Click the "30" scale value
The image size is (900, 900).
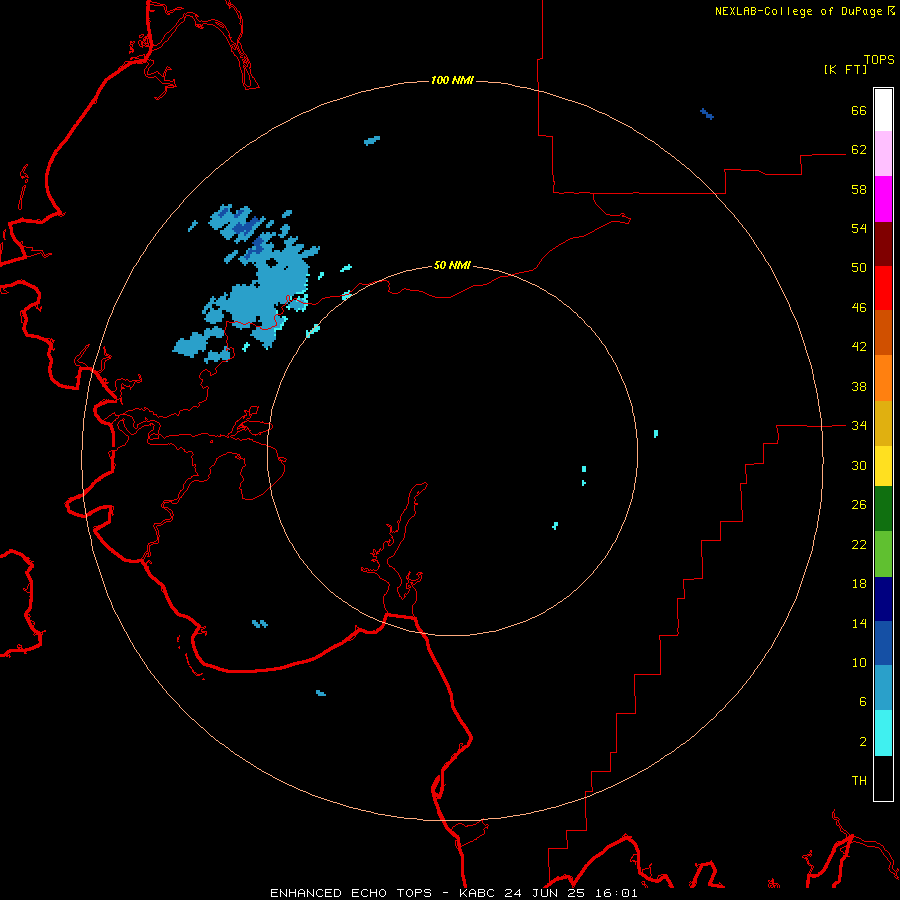tap(859, 465)
